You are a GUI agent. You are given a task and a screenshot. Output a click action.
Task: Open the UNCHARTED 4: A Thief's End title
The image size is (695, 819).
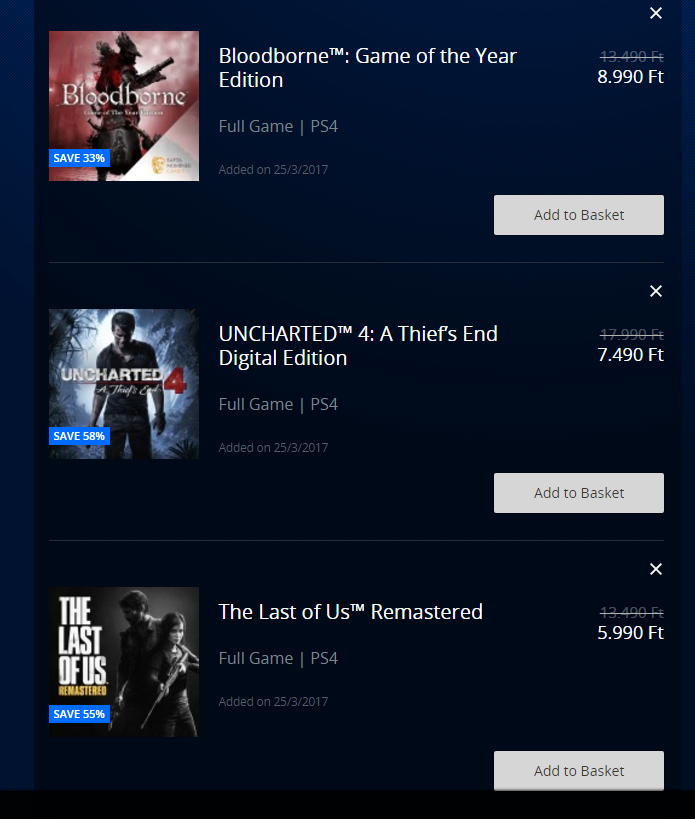click(358, 346)
